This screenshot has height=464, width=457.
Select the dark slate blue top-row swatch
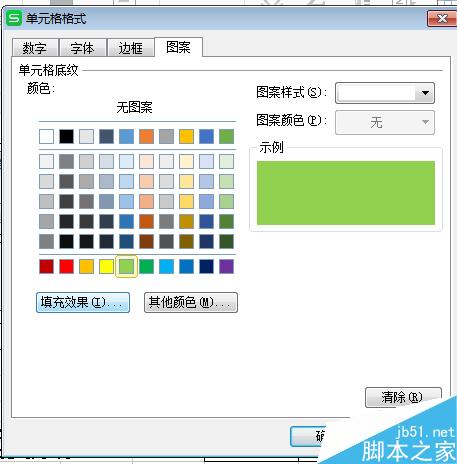[x=106, y=136]
